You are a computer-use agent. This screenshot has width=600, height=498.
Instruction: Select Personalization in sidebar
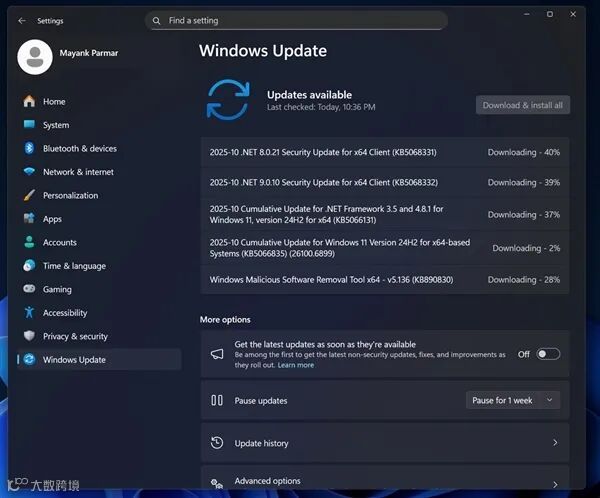[x=71, y=195]
